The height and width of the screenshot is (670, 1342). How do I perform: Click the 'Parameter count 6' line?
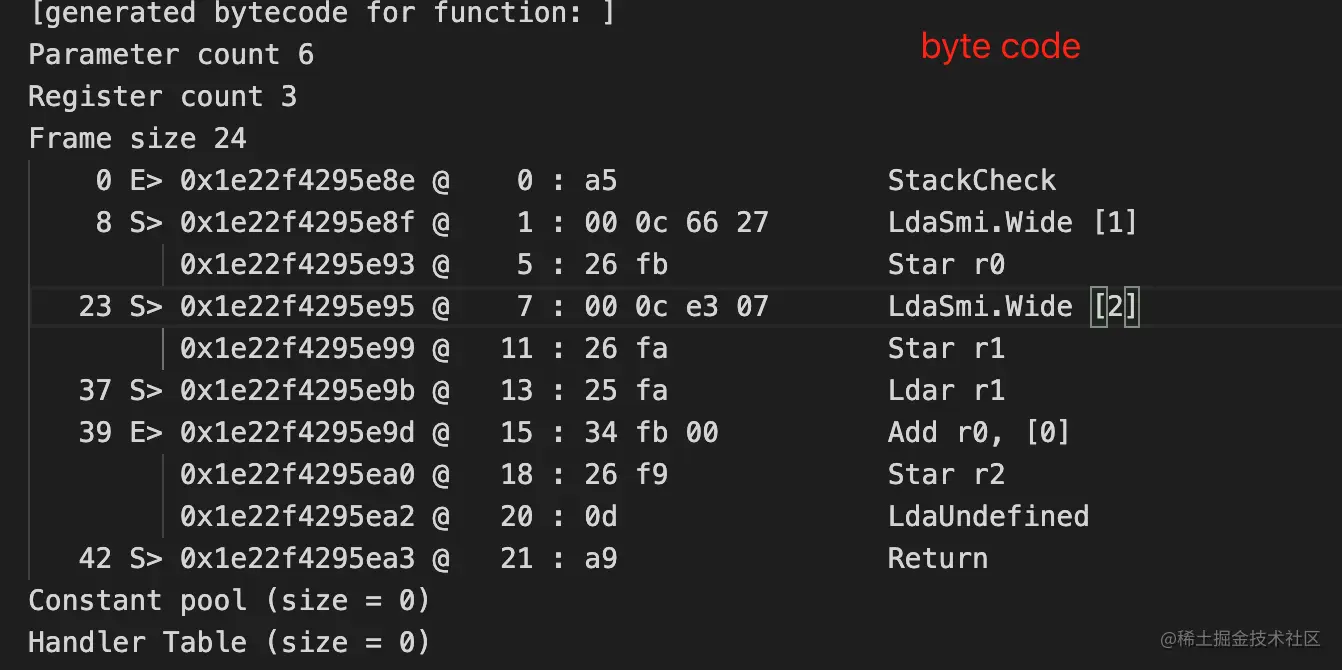171,54
